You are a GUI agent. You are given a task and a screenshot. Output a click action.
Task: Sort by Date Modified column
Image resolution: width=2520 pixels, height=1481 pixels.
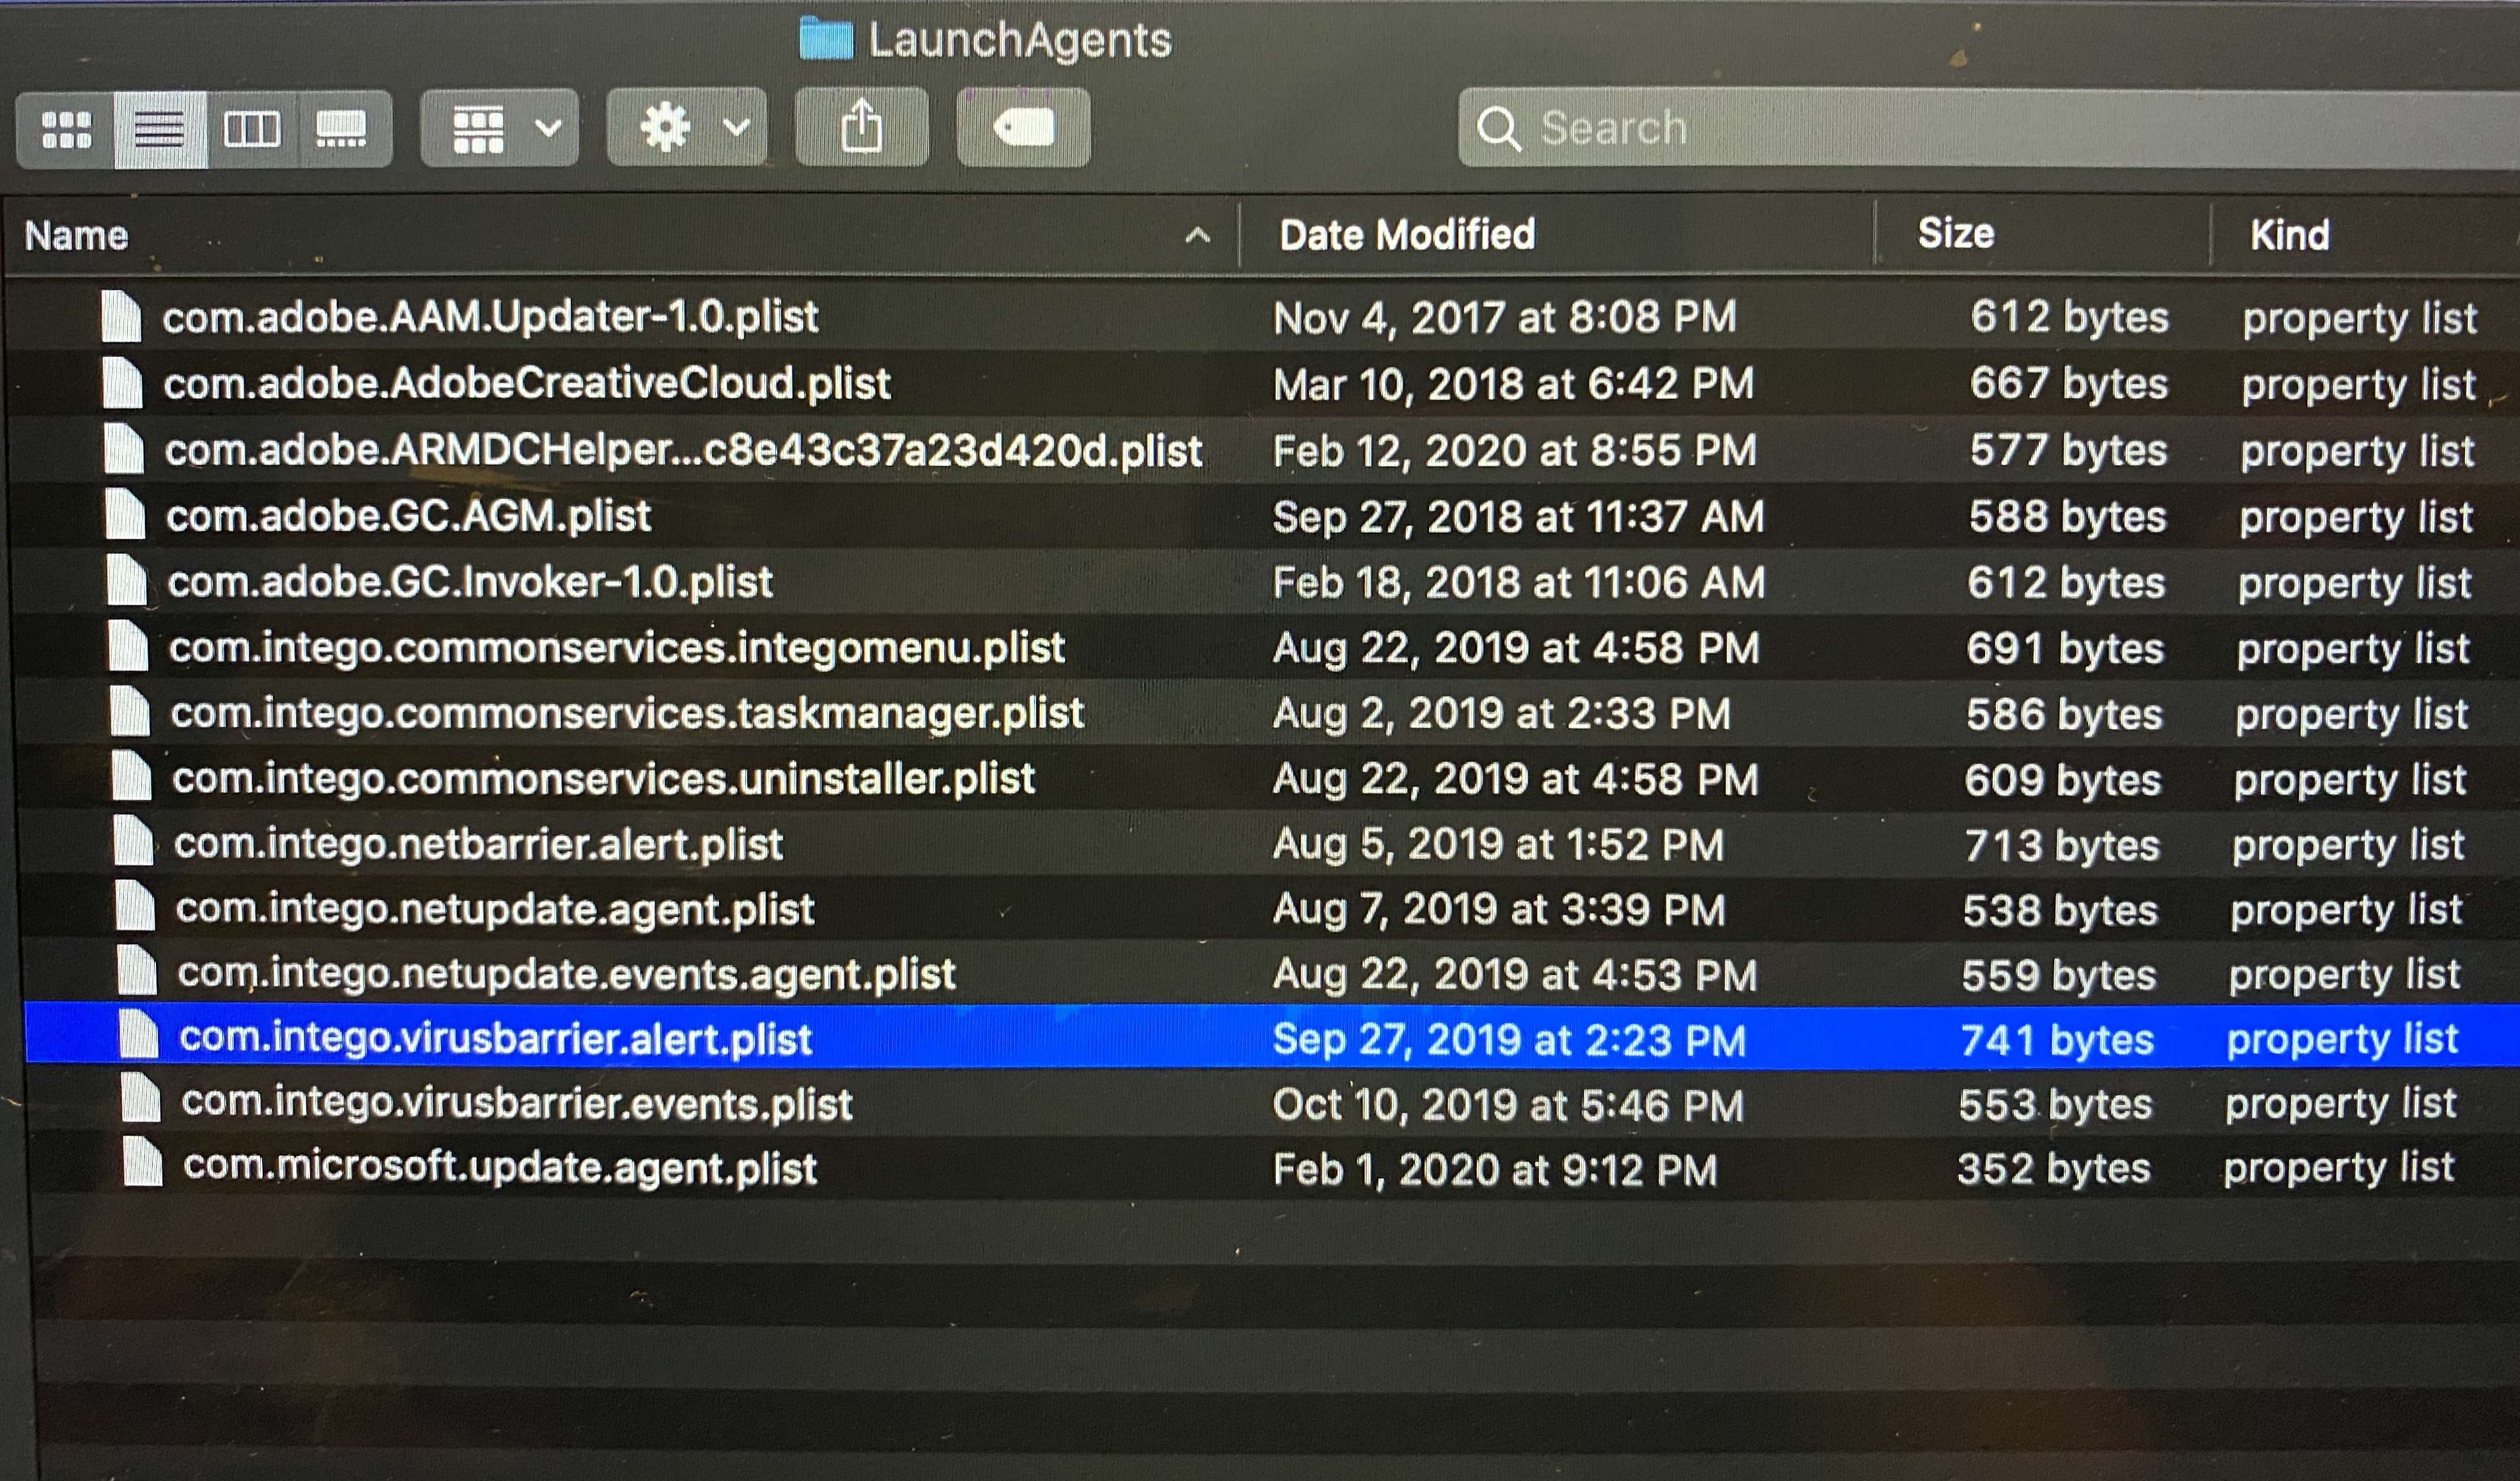pyautogui.click(x=1407, y=235)
